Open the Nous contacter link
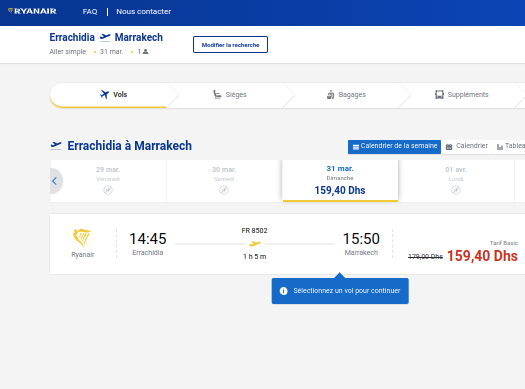 144,12
